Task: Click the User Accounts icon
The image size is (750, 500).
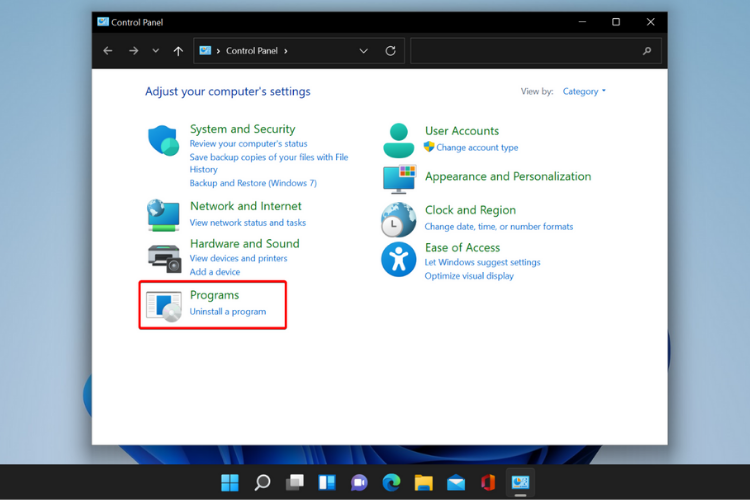Action: tap(399, 140)
